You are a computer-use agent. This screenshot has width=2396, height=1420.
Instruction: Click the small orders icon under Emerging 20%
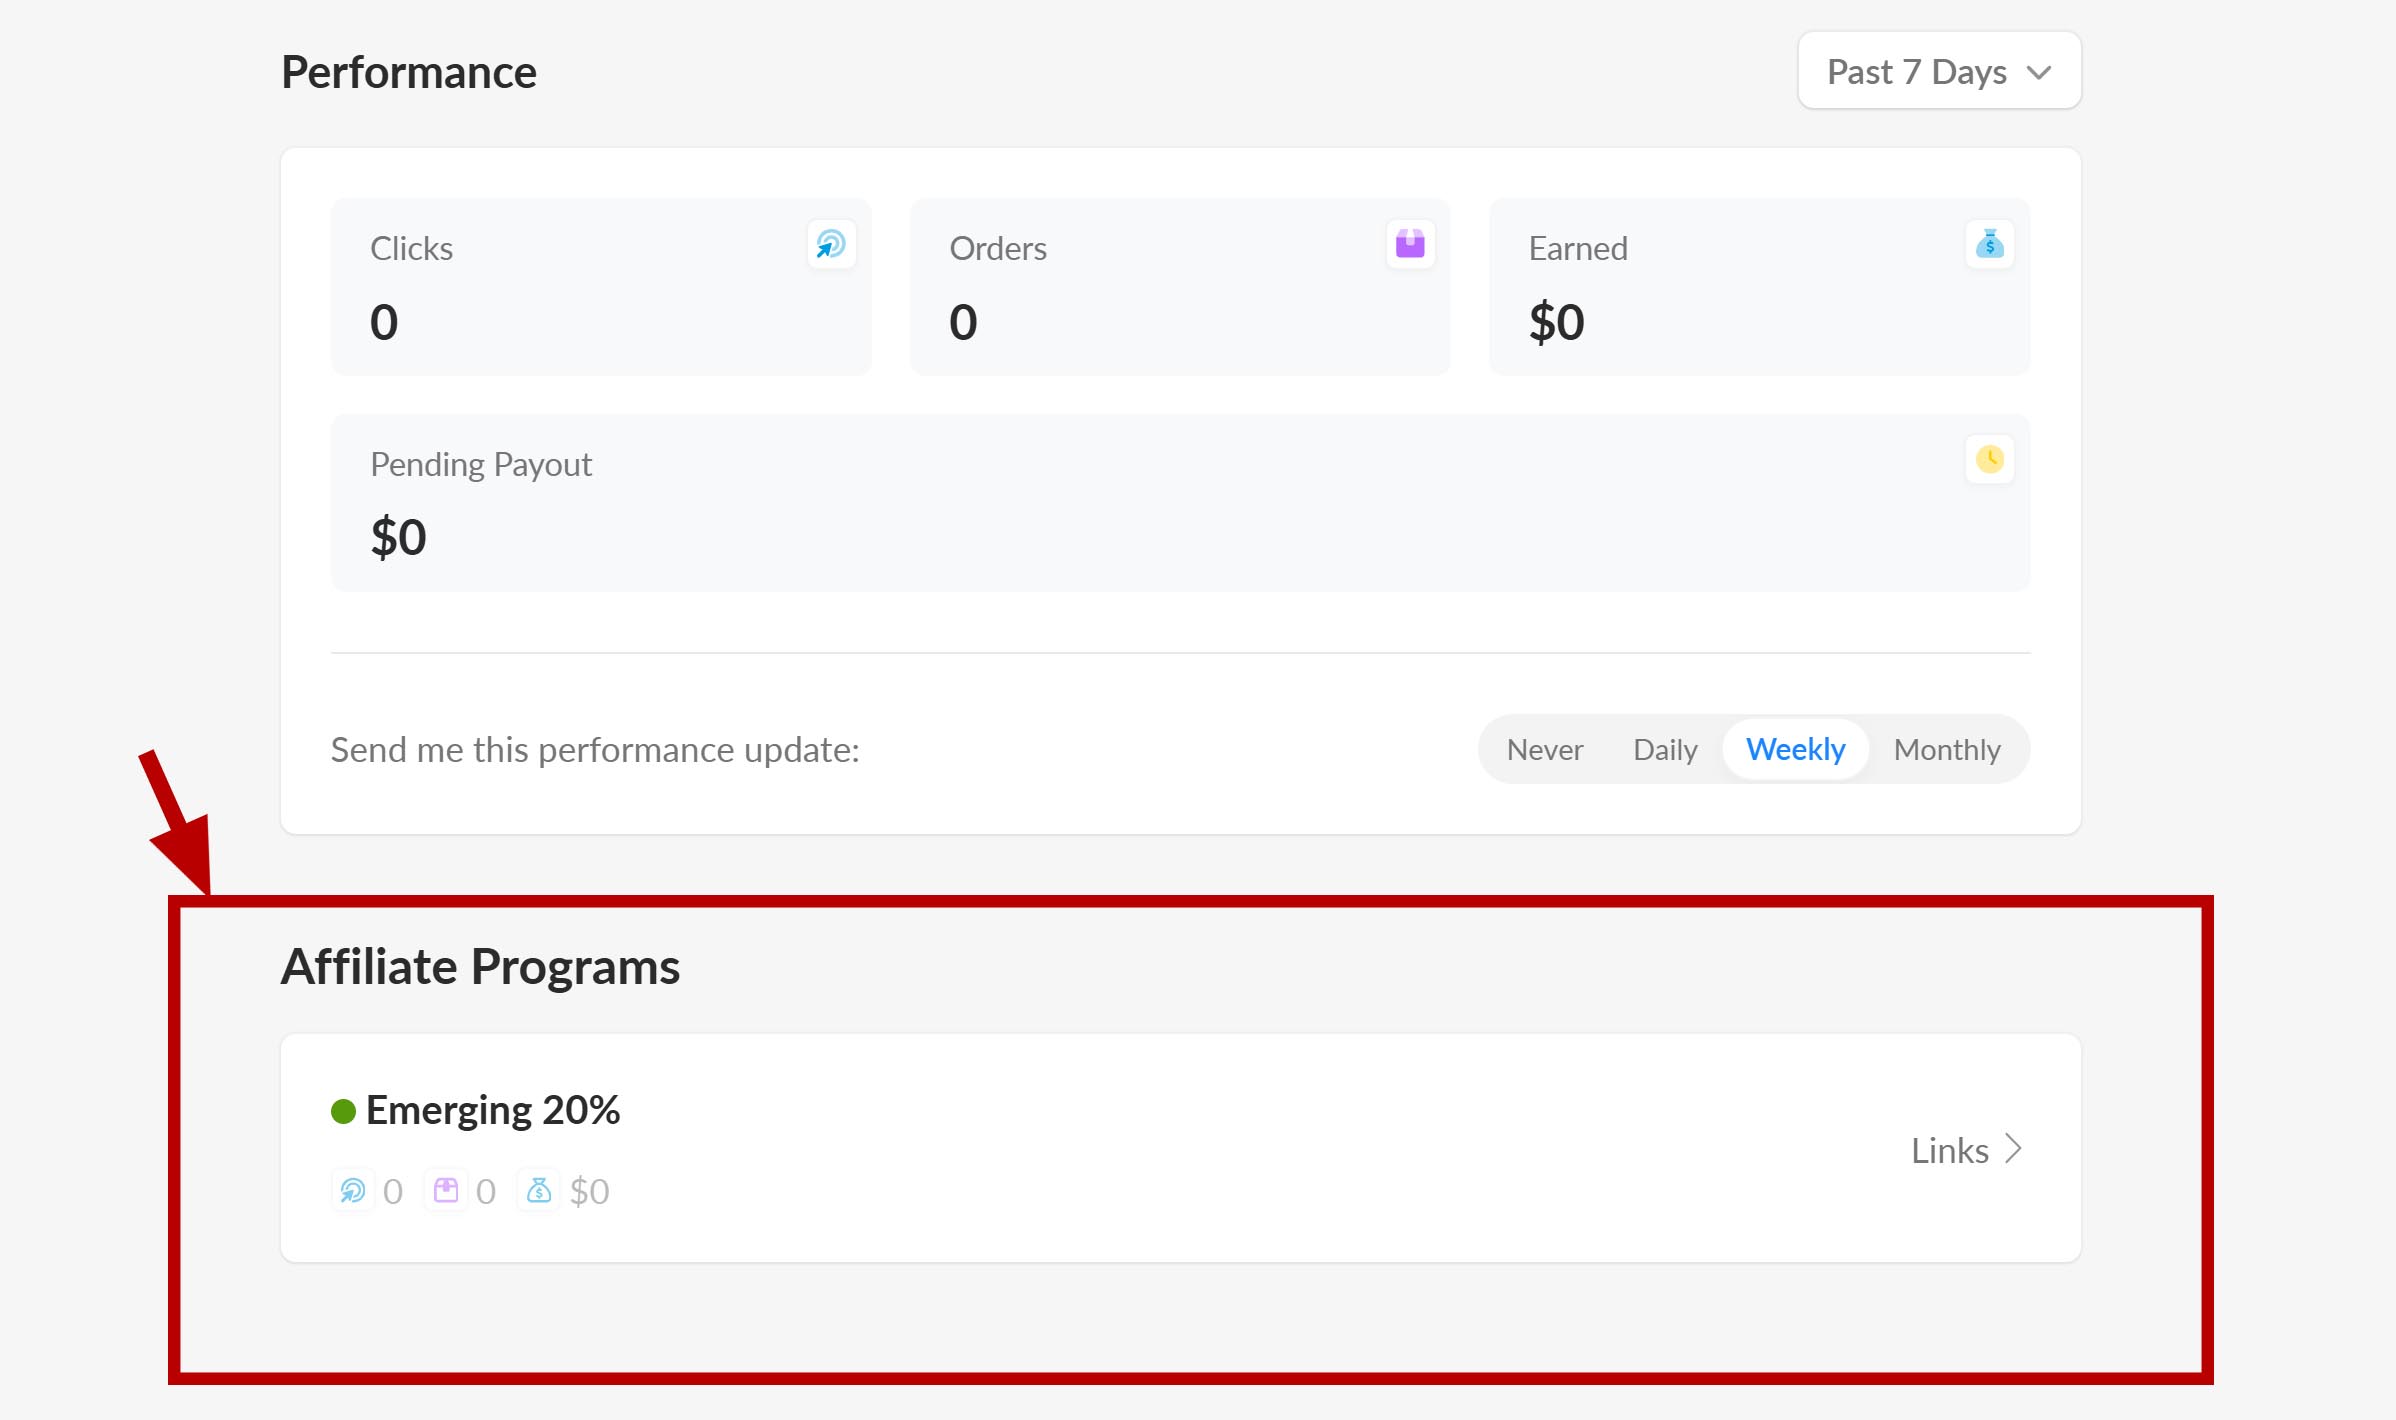(446, 1190)
